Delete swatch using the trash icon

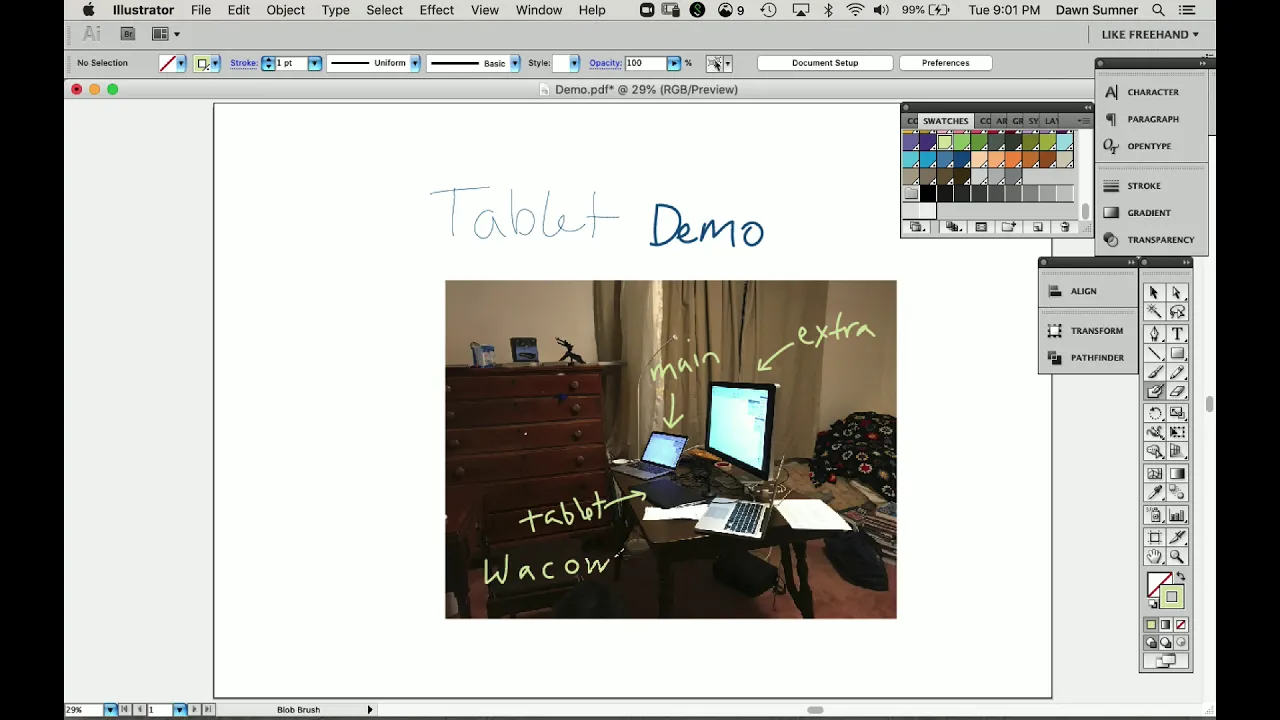[x=1065, y=227]
